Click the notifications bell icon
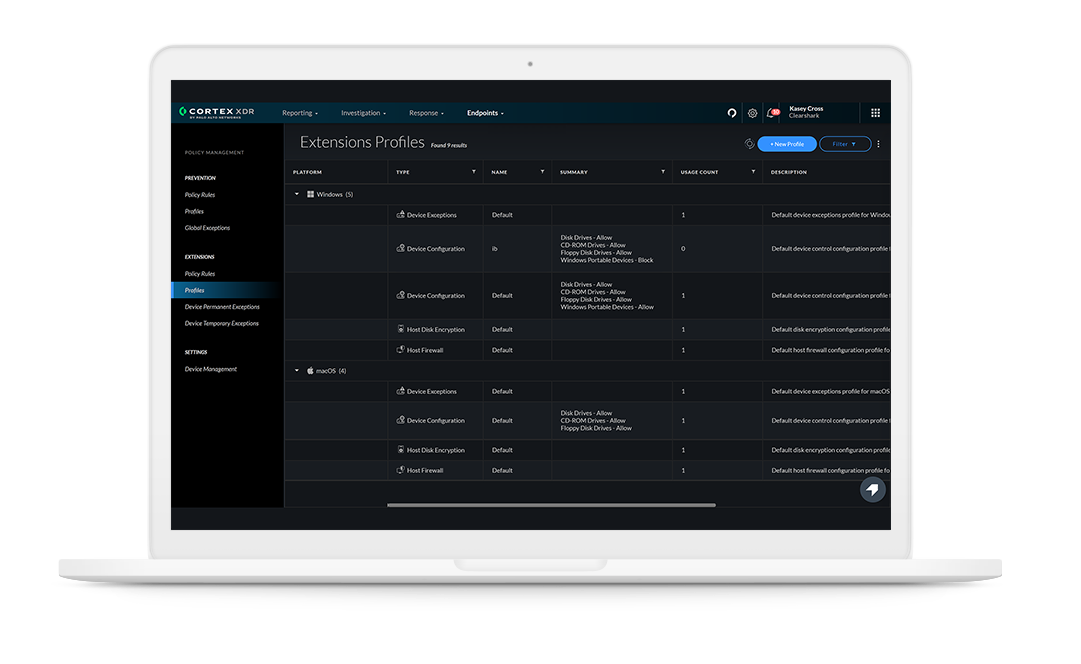Viewport: 1081px width, 664px height. point(771,113)
